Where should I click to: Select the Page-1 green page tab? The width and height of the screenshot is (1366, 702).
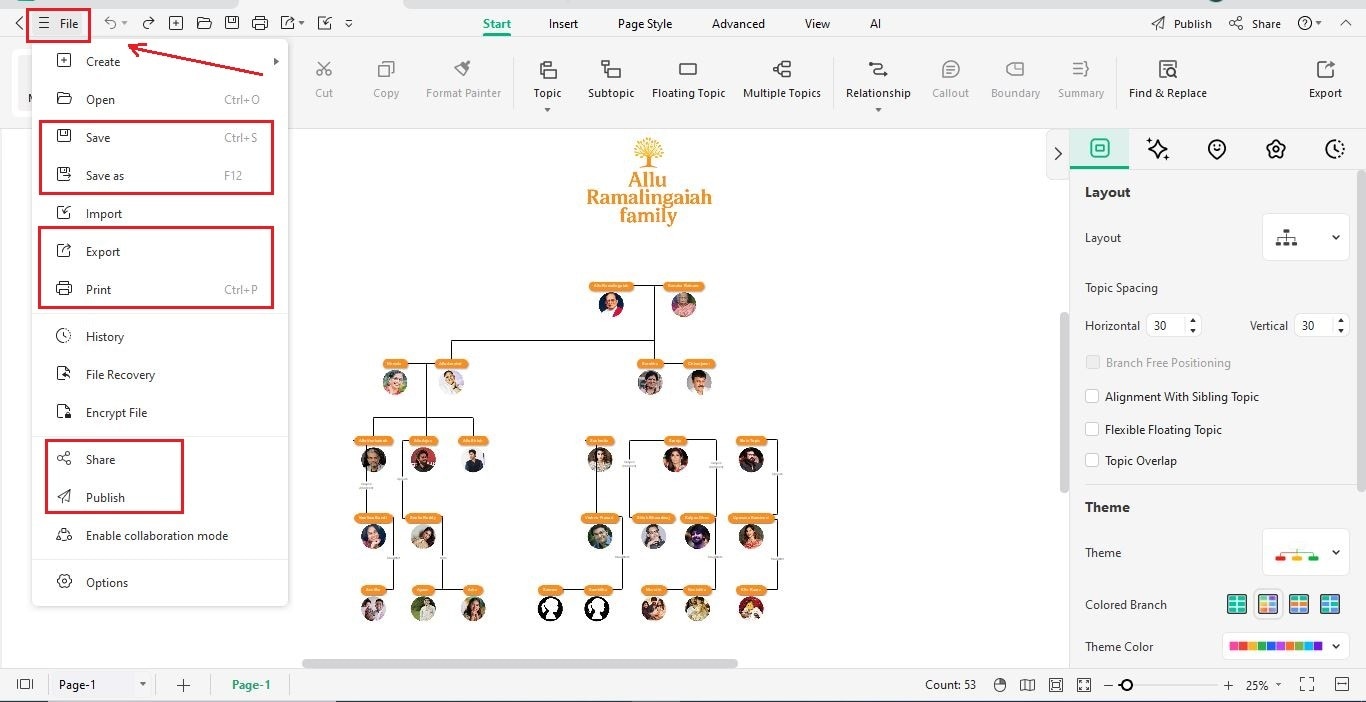(x=251, y=685)
